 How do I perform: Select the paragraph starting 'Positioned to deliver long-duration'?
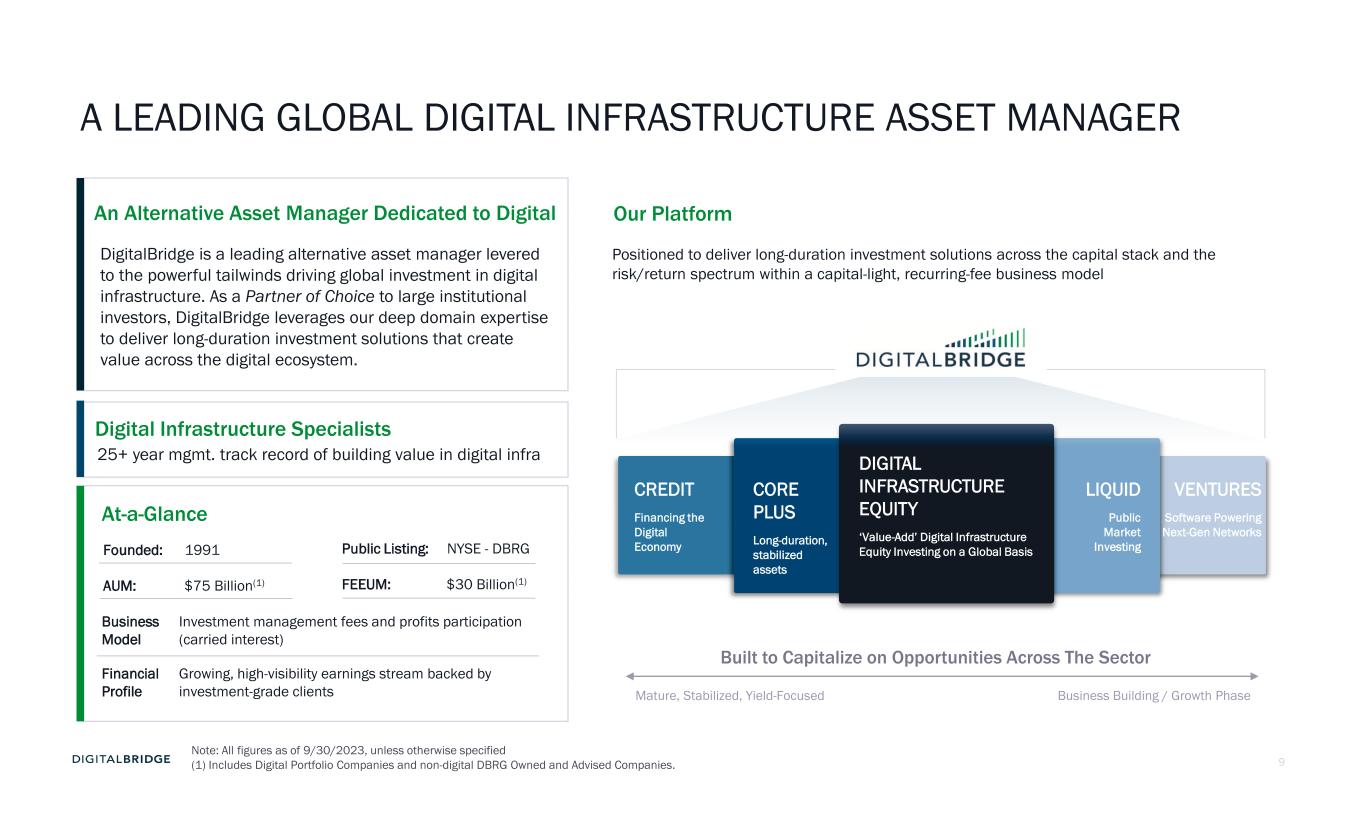click(x=913, y=264)
